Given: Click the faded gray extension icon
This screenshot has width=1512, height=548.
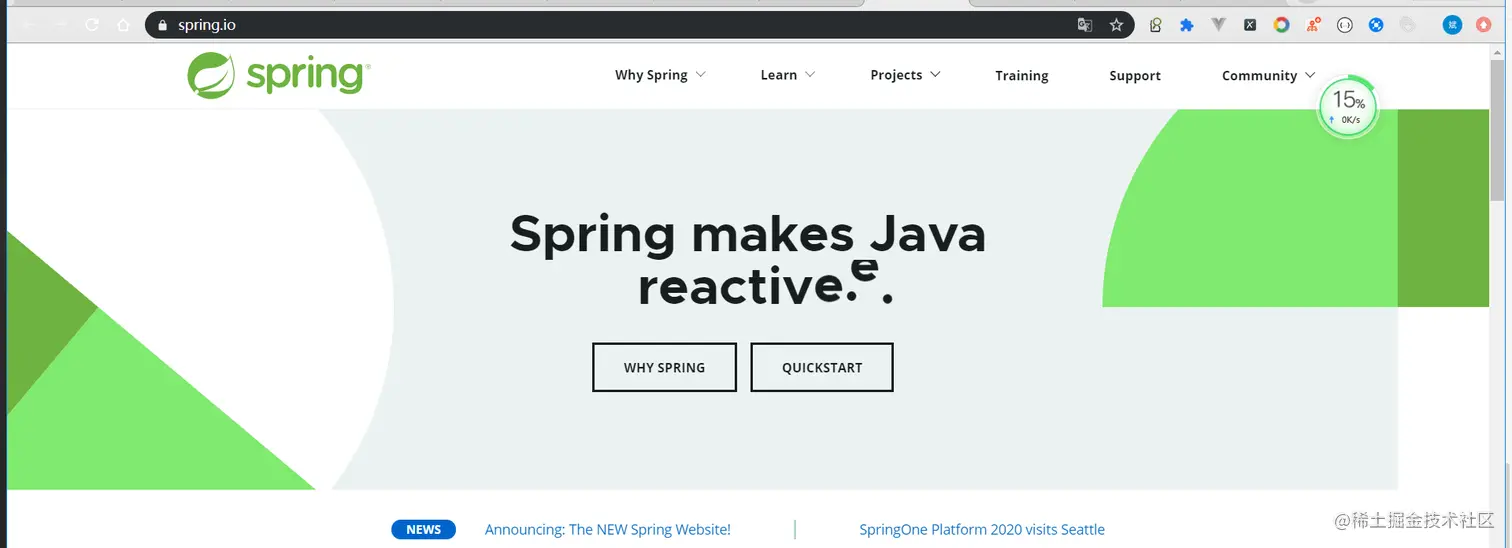Looking at the screenshot, I should (1408, 25).
